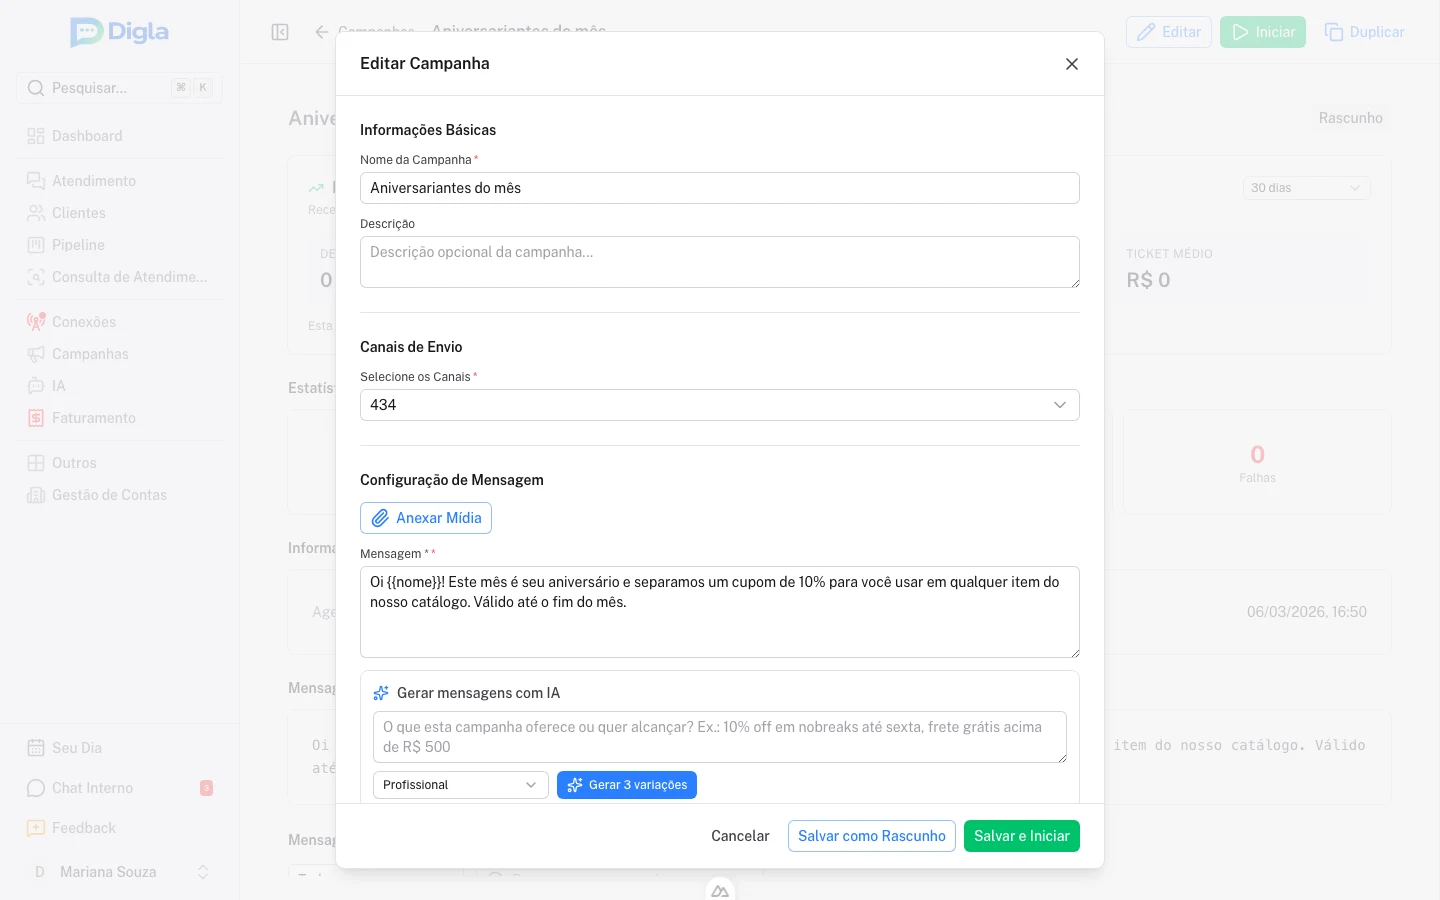Click the Editar button in header
Viewport: 1440px width, 900px height.
click(1169, 32)
